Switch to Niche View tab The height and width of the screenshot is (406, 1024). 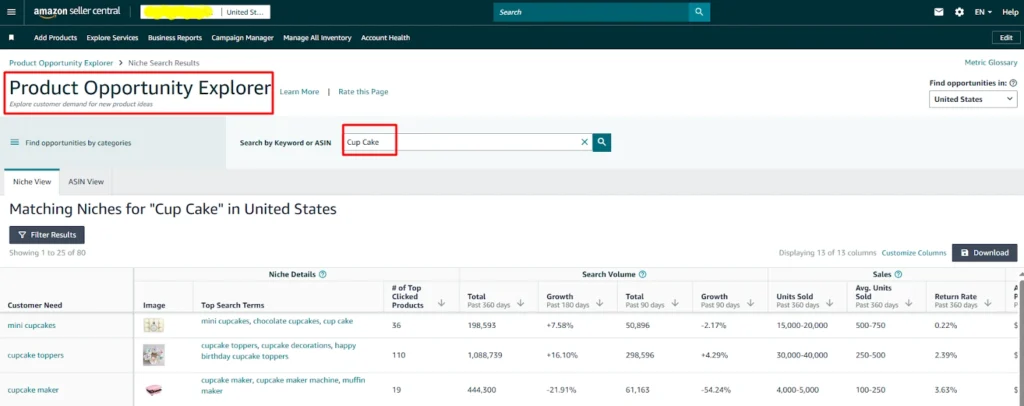point(32,181)
